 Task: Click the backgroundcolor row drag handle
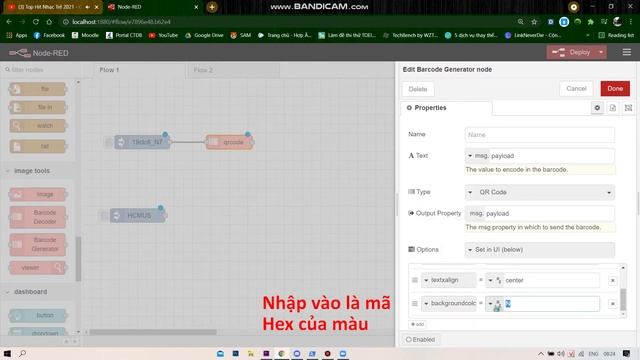(x=415, y=304)
